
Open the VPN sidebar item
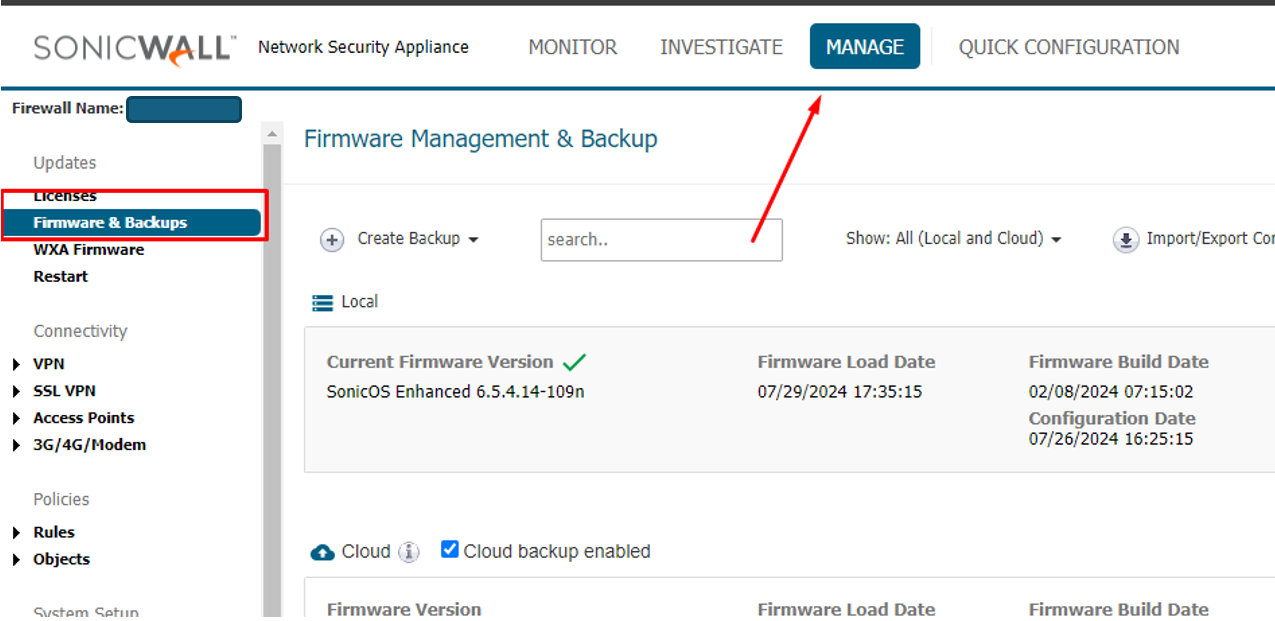pyautogui.click(x=49, y=365)
